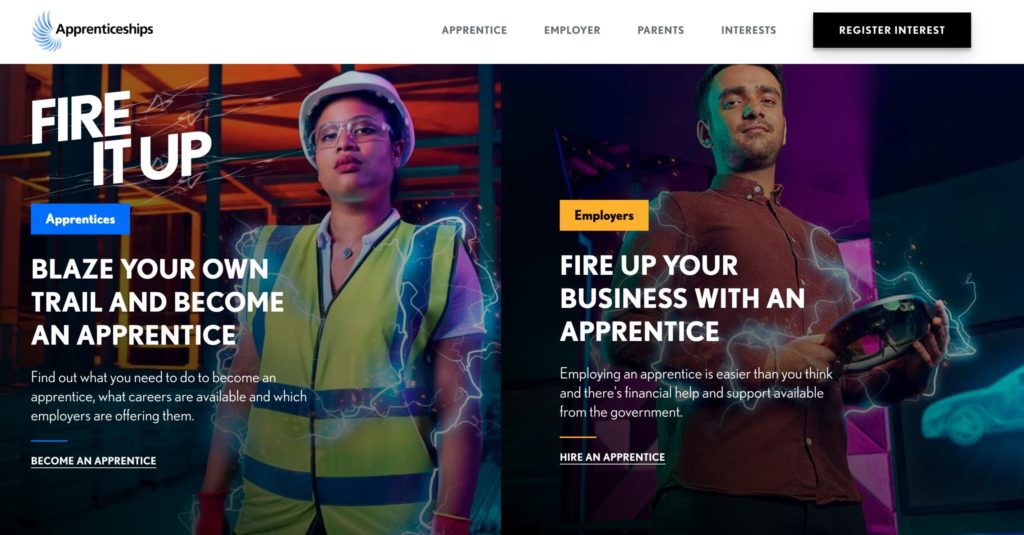This screenshot has height=535, width=1024.
Task: Click the paragraph starting 'Employing an apprentice is easier'
Action: (696, 393)
